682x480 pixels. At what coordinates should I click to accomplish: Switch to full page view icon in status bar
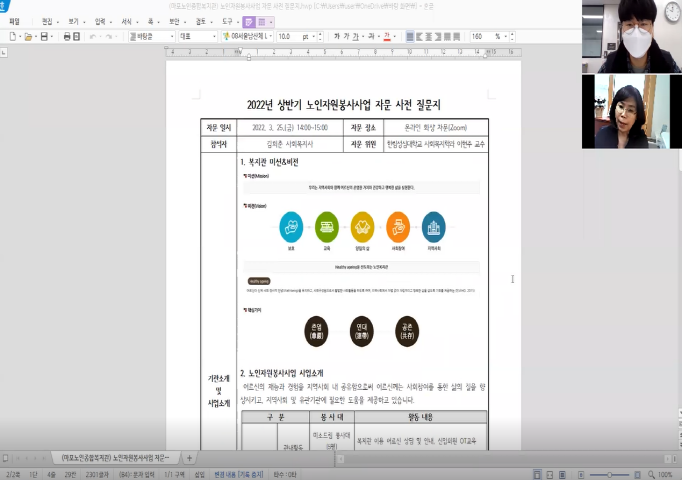coord(550,474)
